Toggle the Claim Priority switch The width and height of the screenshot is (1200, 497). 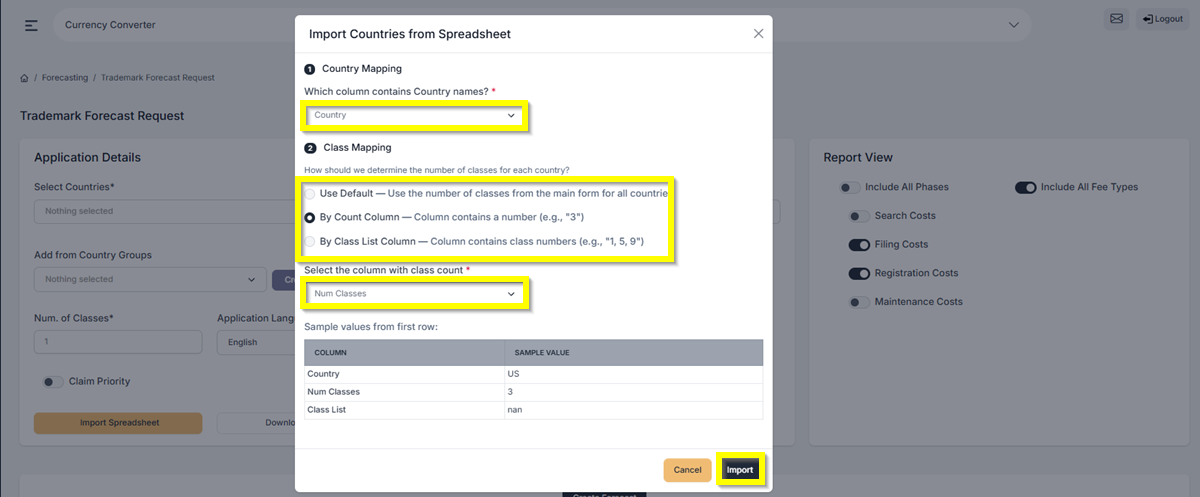click(53, 382)
